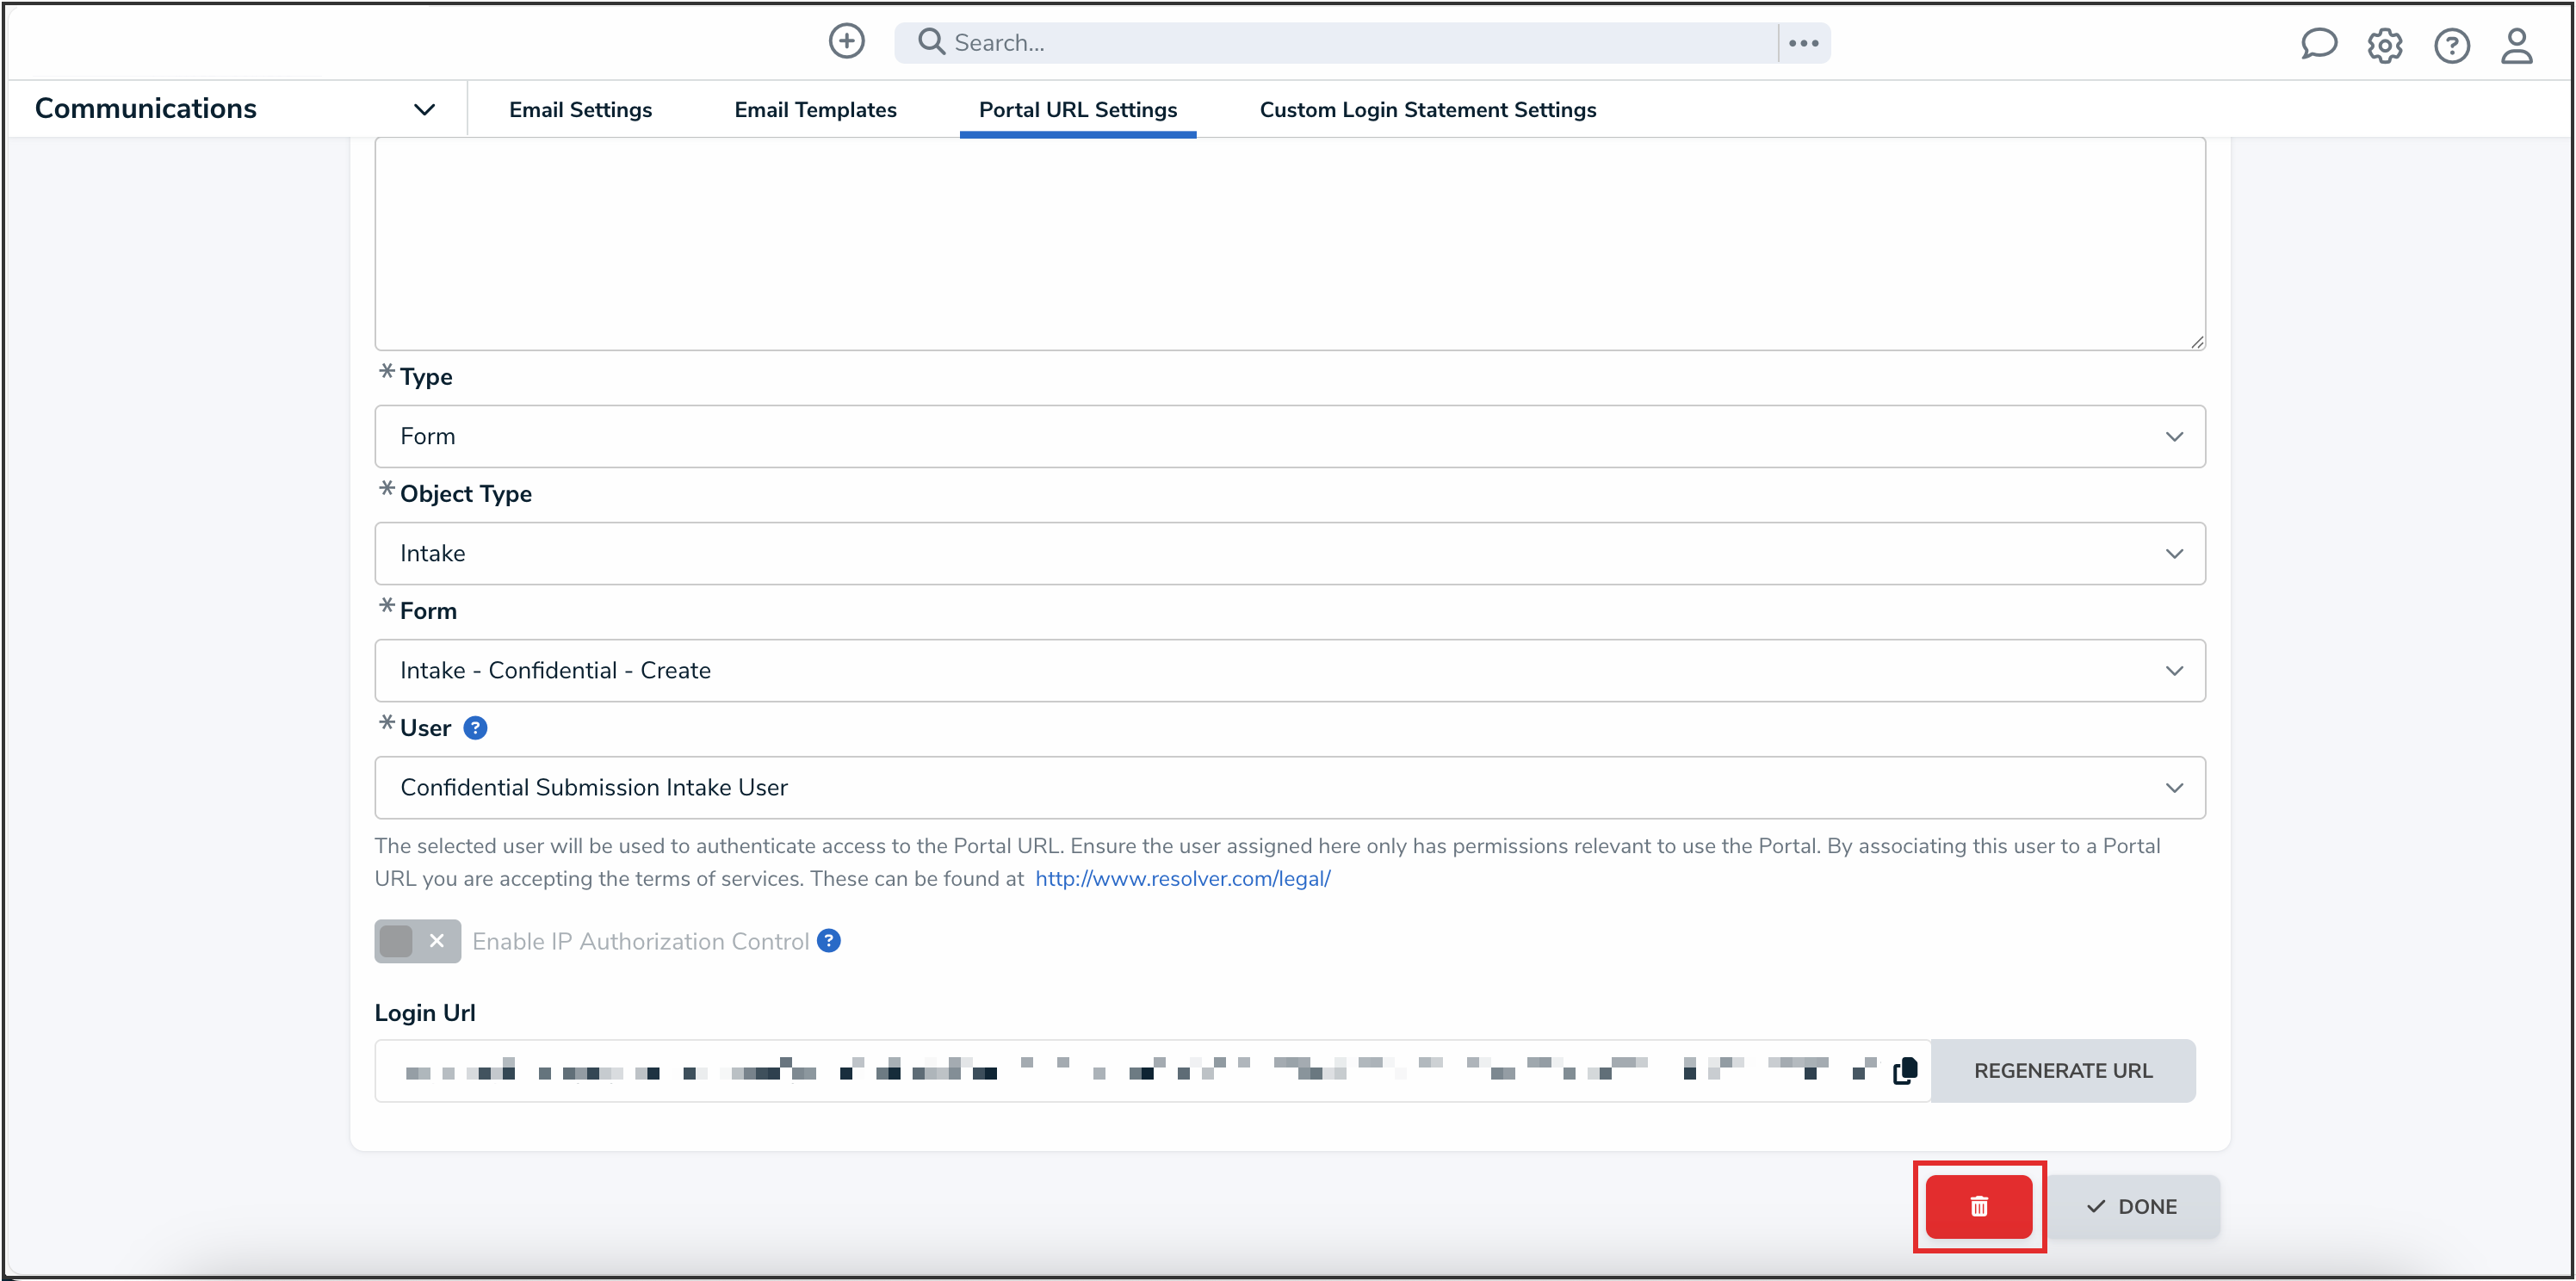Open the Form dropdown Intake - Confidential - Create
The height and width of the screenshot is (1281, 2576).
click(x=1289, y=670)
